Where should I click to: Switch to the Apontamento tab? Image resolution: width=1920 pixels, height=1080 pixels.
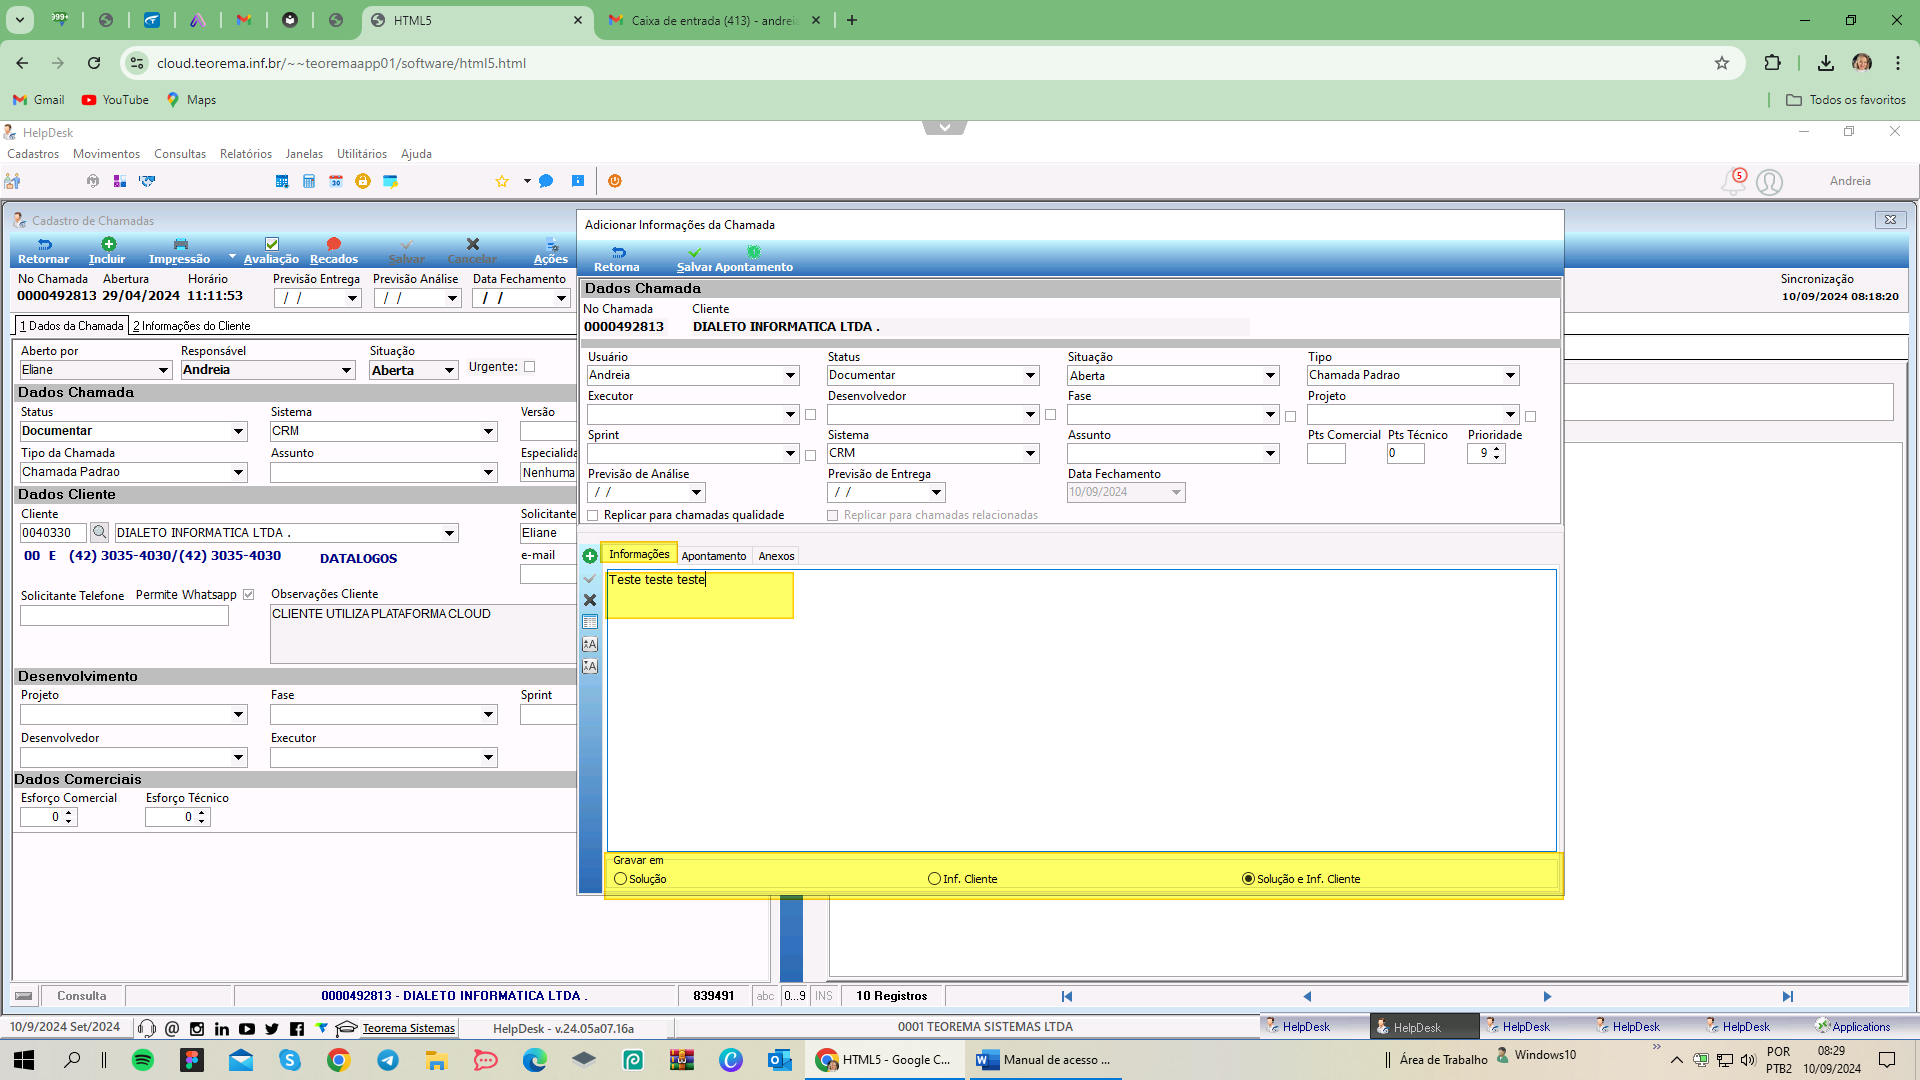(x=714, y=556)
